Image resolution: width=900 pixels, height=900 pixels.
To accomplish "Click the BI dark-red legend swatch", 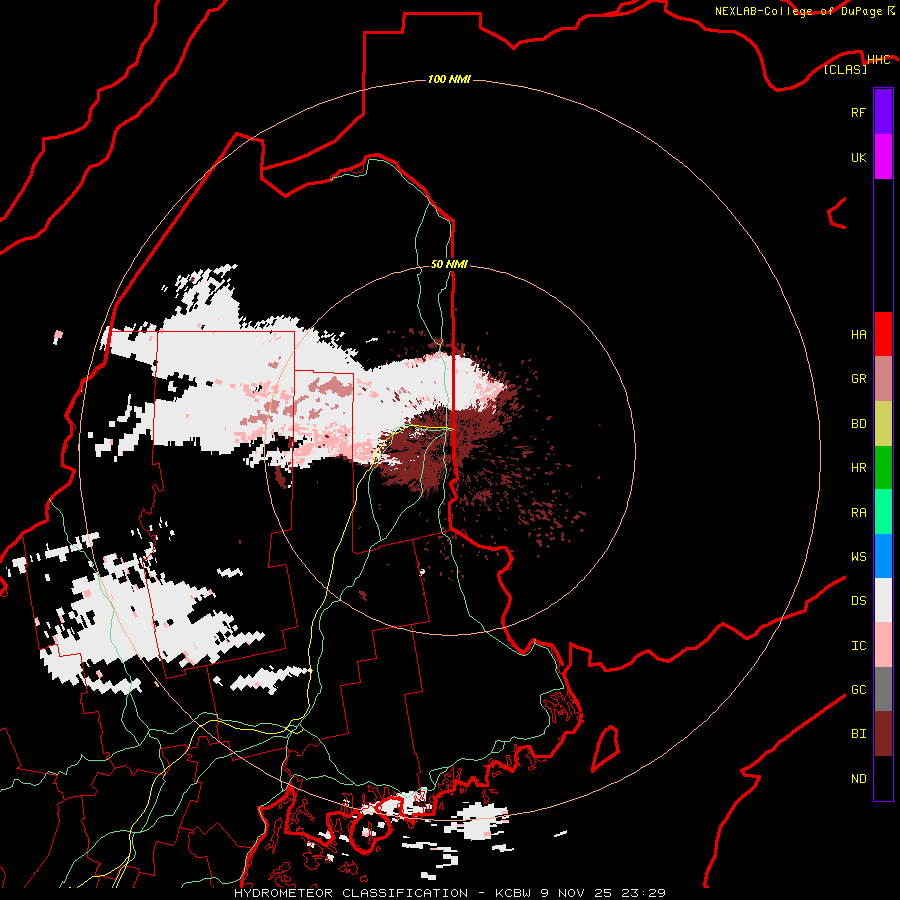I will (x=883, y=734).
